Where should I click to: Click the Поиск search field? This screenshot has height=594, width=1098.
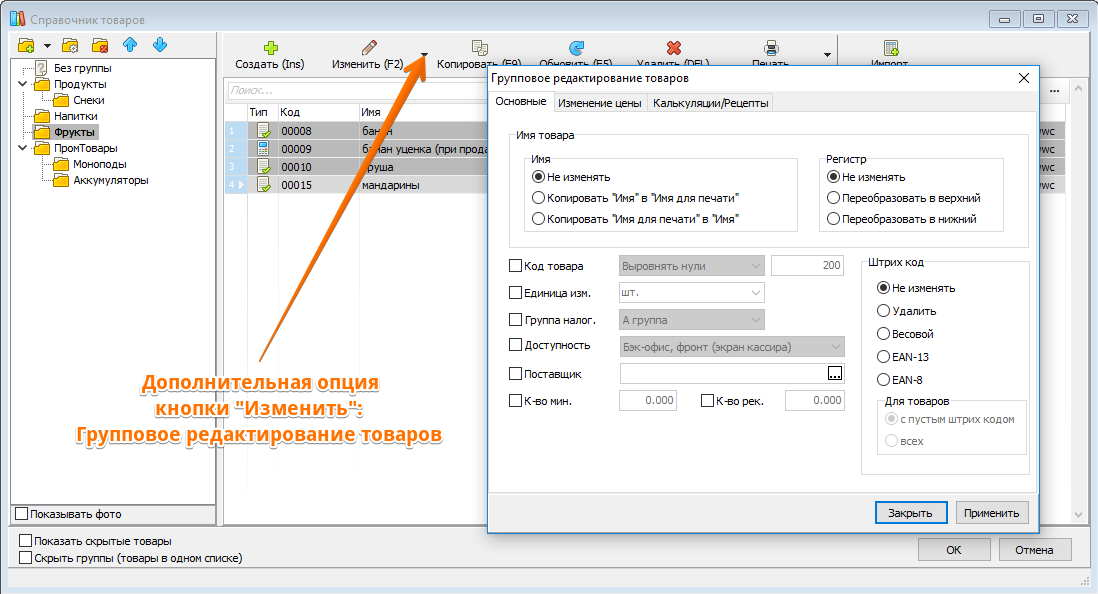(357, 90)
